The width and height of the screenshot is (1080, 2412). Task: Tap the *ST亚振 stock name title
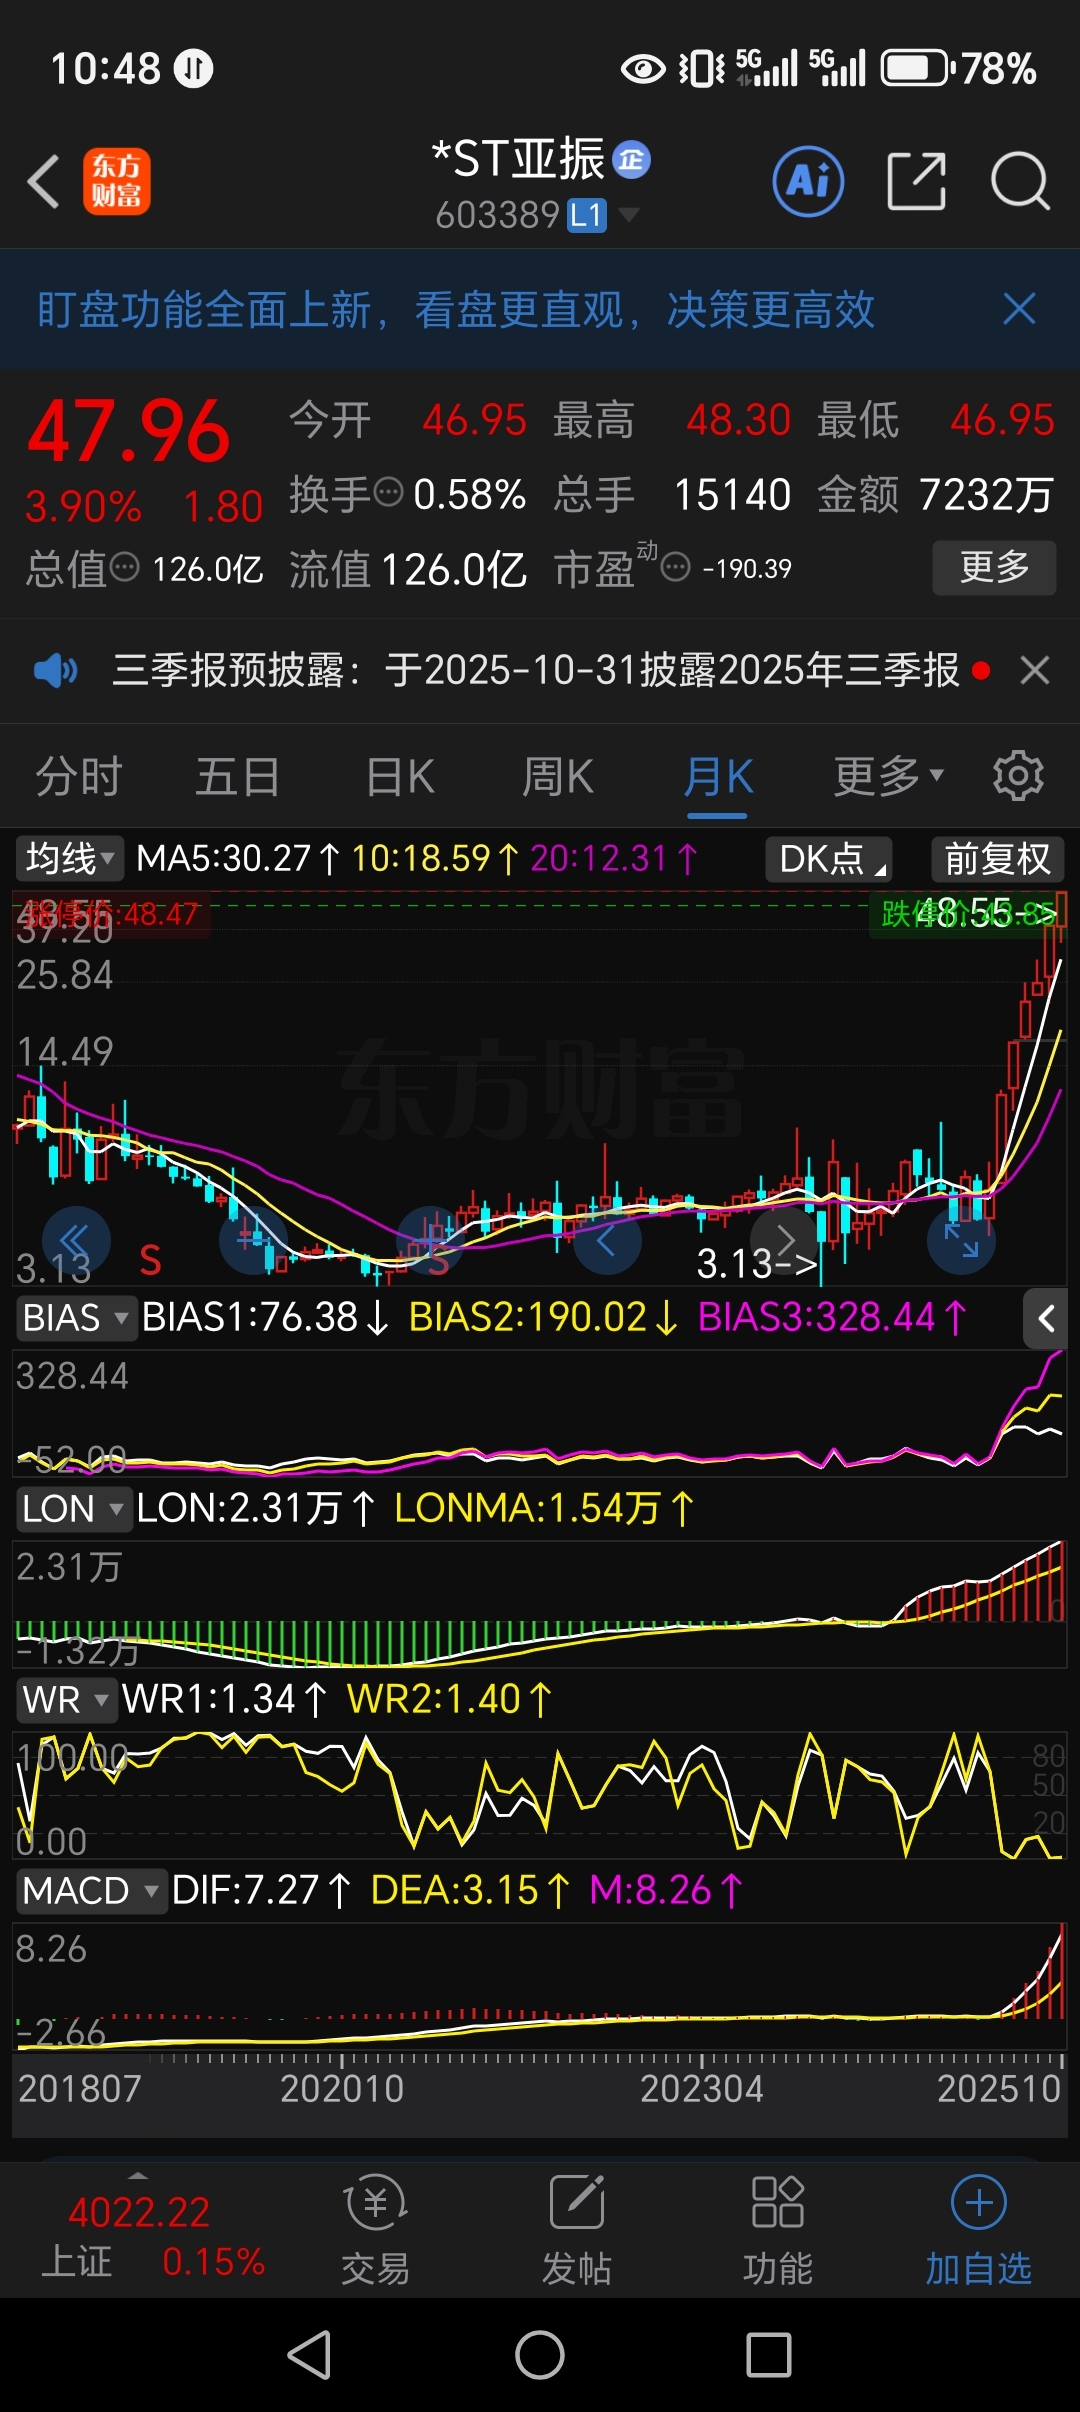(x=519, y=159)
